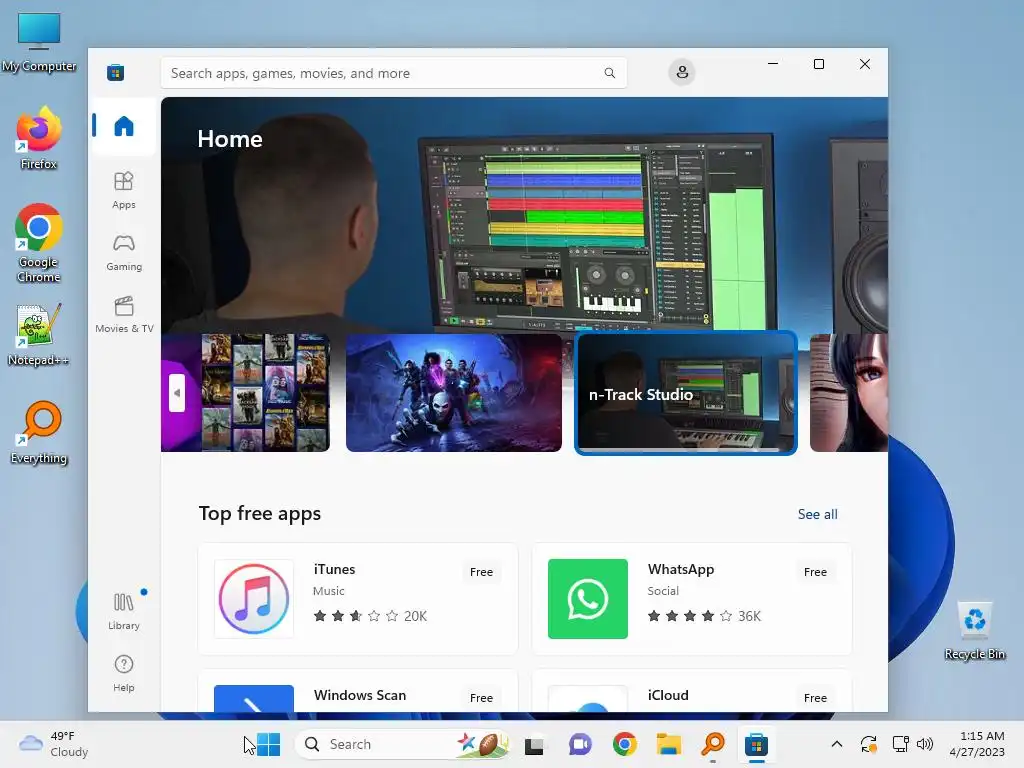The image size is (1024, 768).
Task: Open Movies & TV in the sidebar
Action: [123, 315]
